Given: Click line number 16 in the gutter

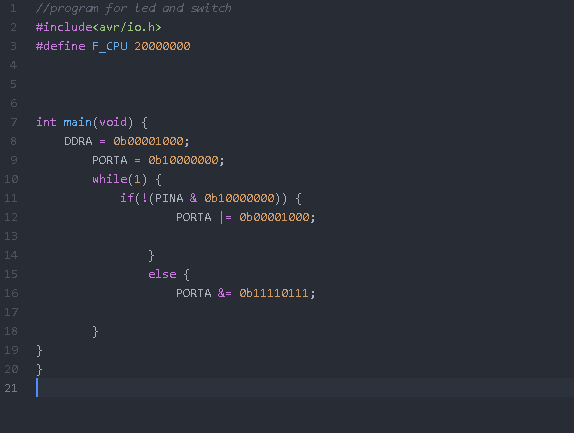Looking at the screenshot, I should pos(11,293).
